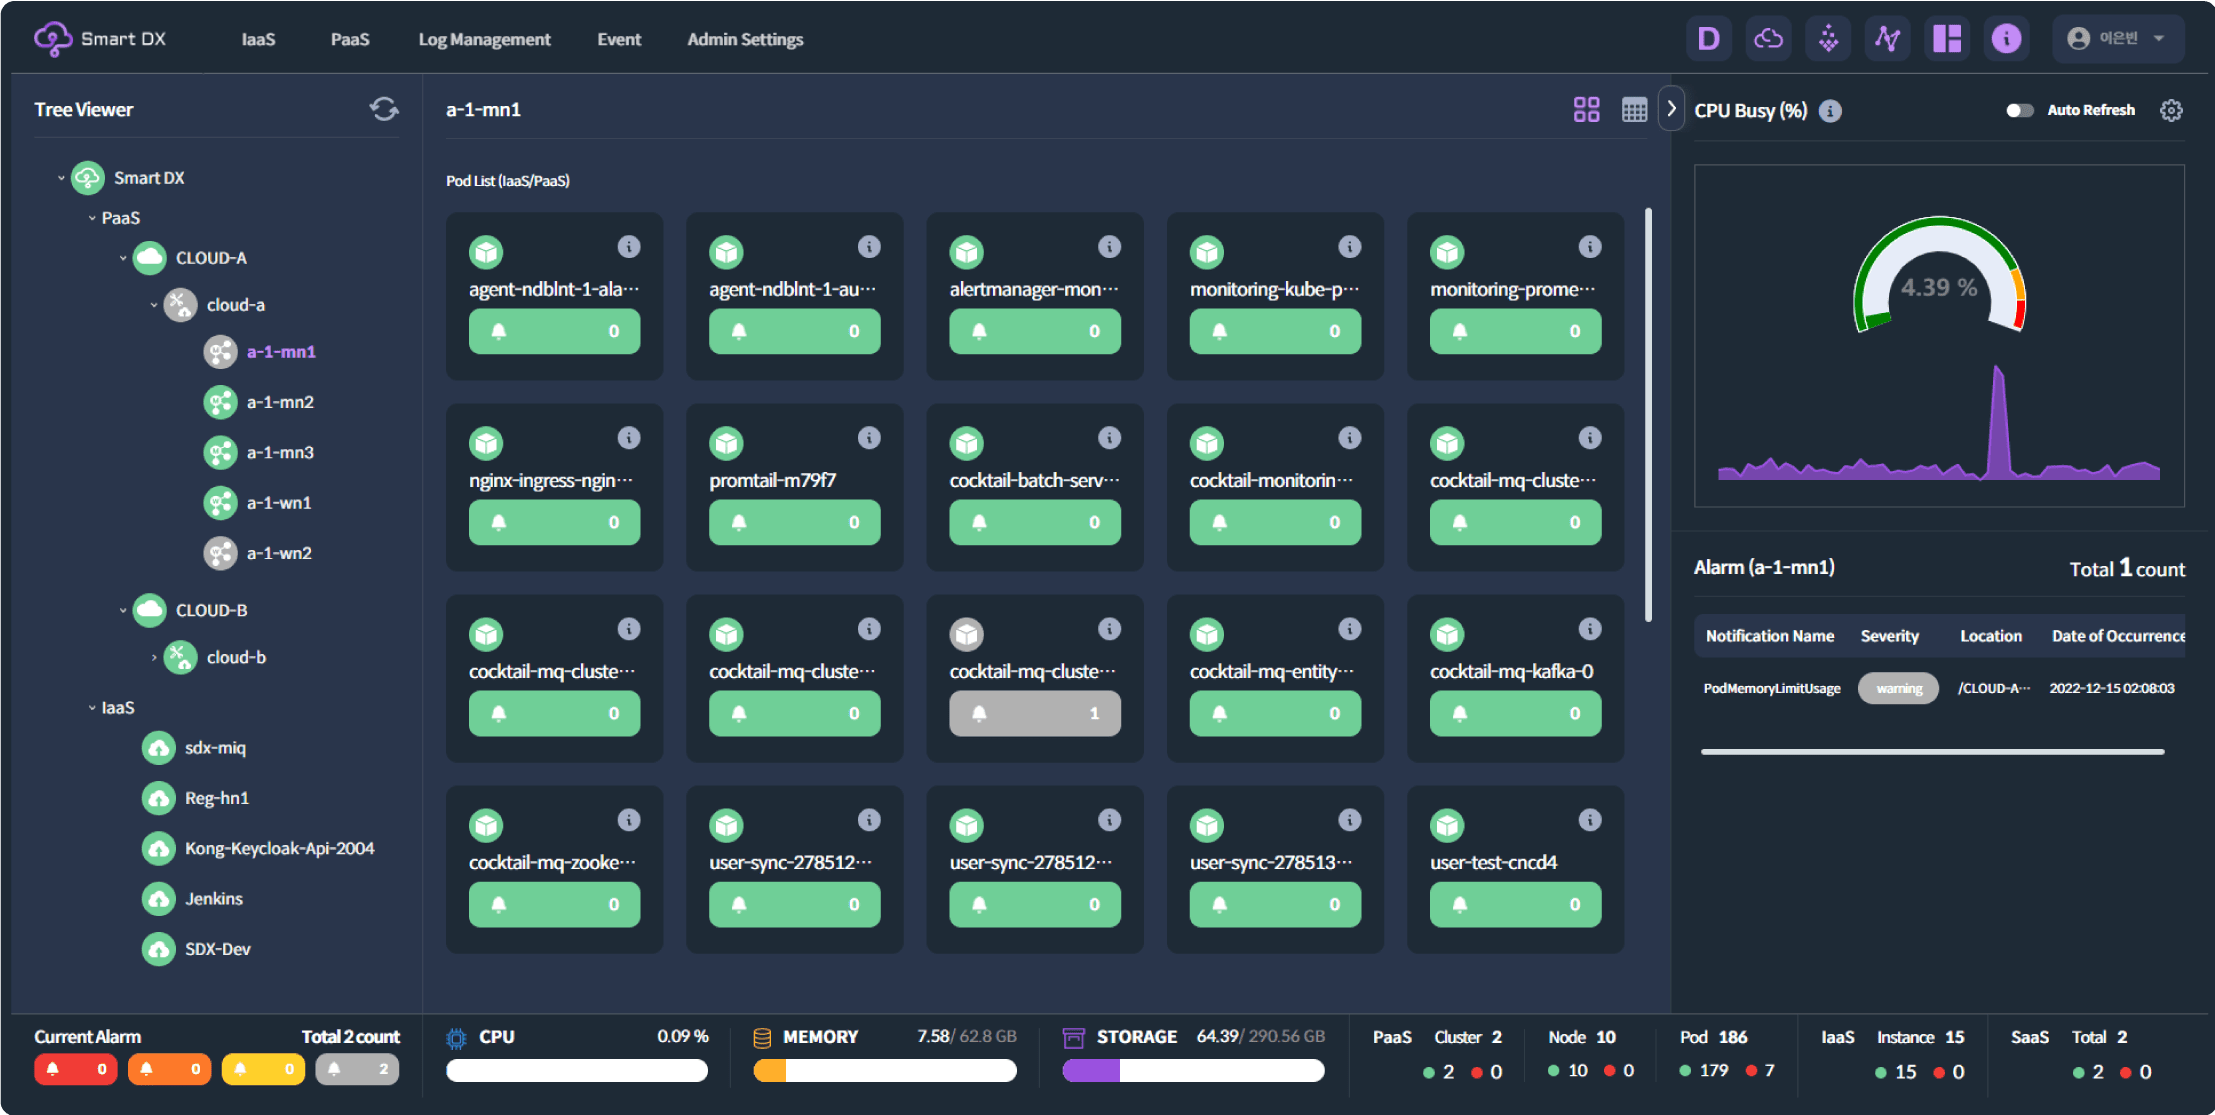
Task: Select a-1-mn2 node in tree
Action: pyautogui.click(x=280, y=402)
